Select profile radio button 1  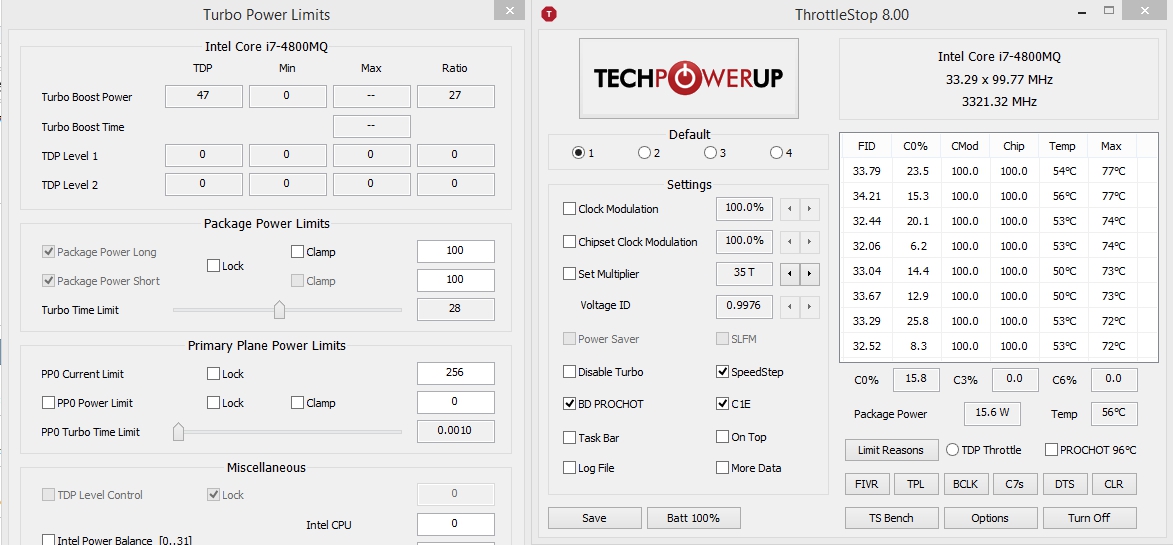578,153
